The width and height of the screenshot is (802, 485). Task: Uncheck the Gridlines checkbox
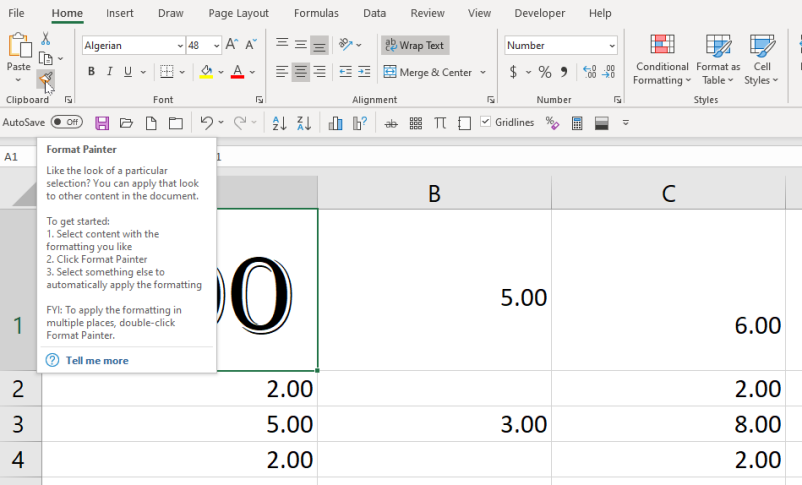tap(485, 122)
